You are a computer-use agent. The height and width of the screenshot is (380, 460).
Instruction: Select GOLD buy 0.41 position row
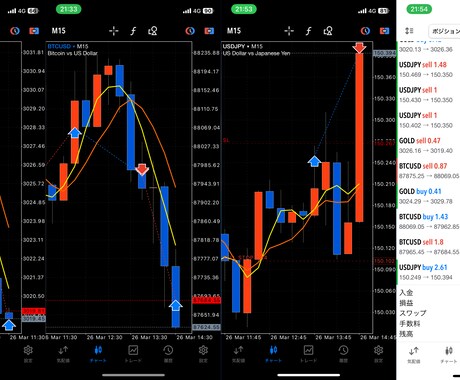coord(428,196)
